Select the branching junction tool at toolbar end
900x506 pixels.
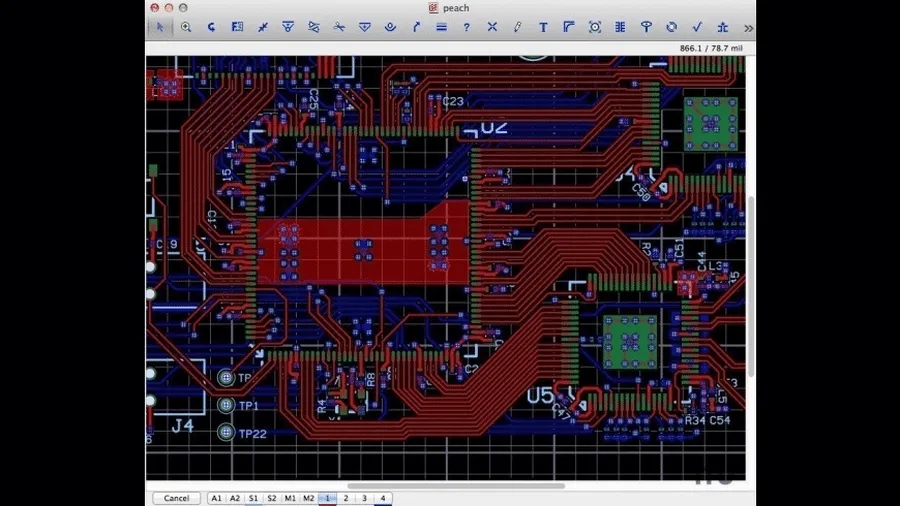pyautogui.click(x=723, y=27)
